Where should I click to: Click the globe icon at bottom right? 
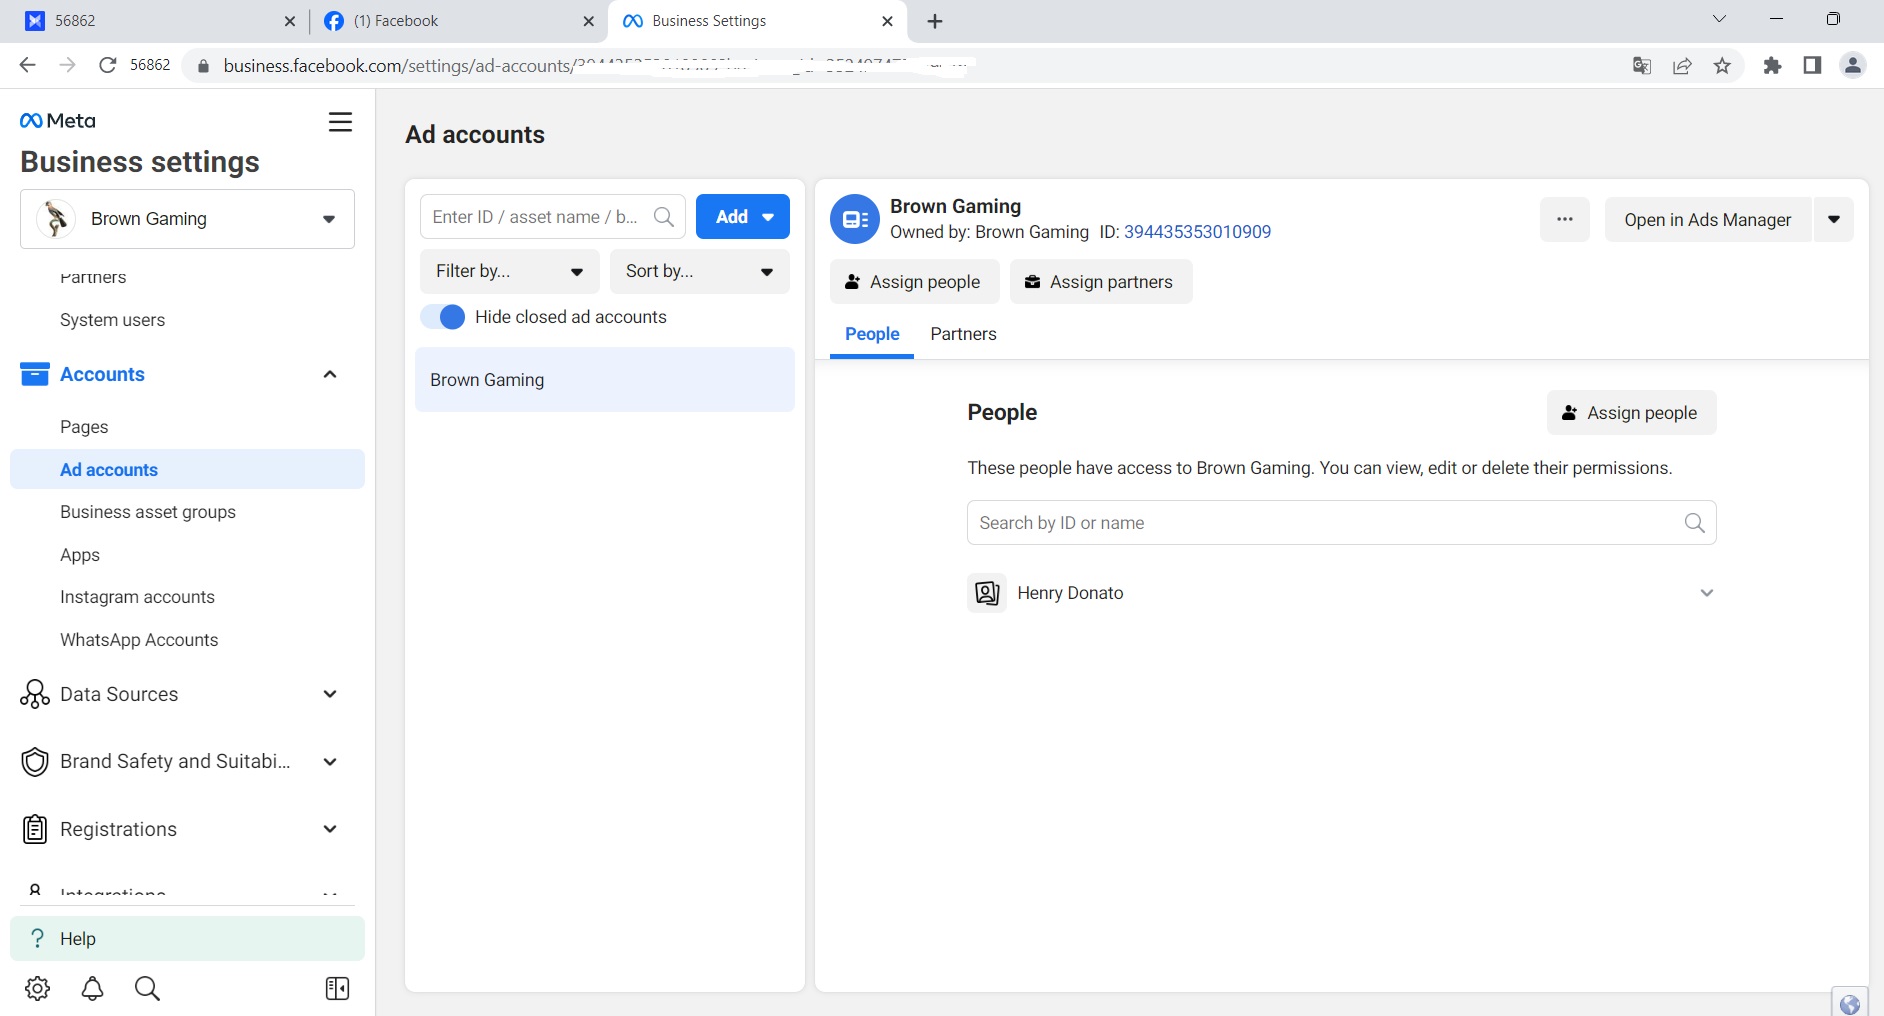point(1850,1003)
